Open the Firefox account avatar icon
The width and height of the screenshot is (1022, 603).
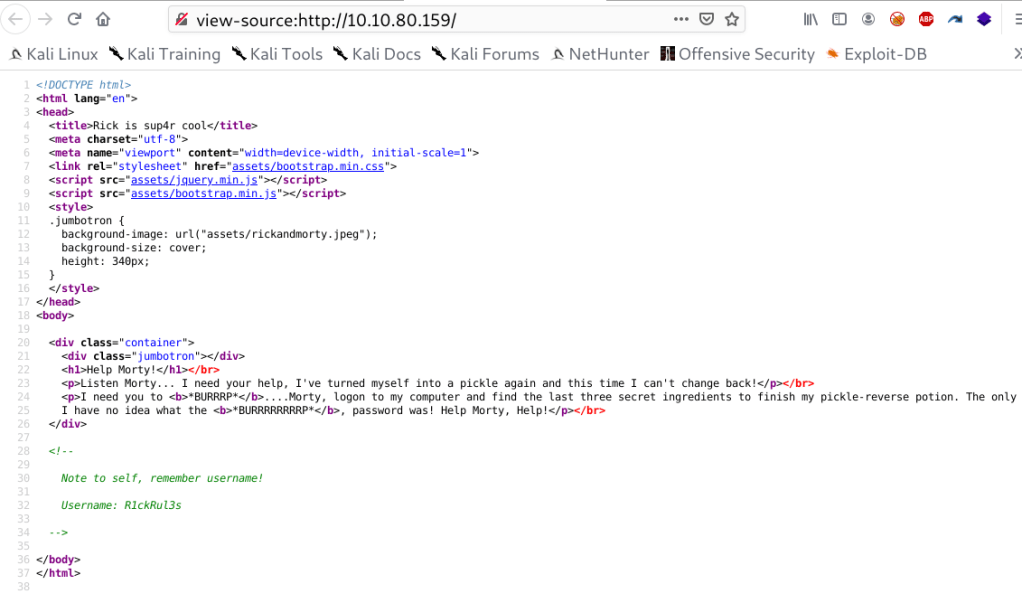click(869, 19)
